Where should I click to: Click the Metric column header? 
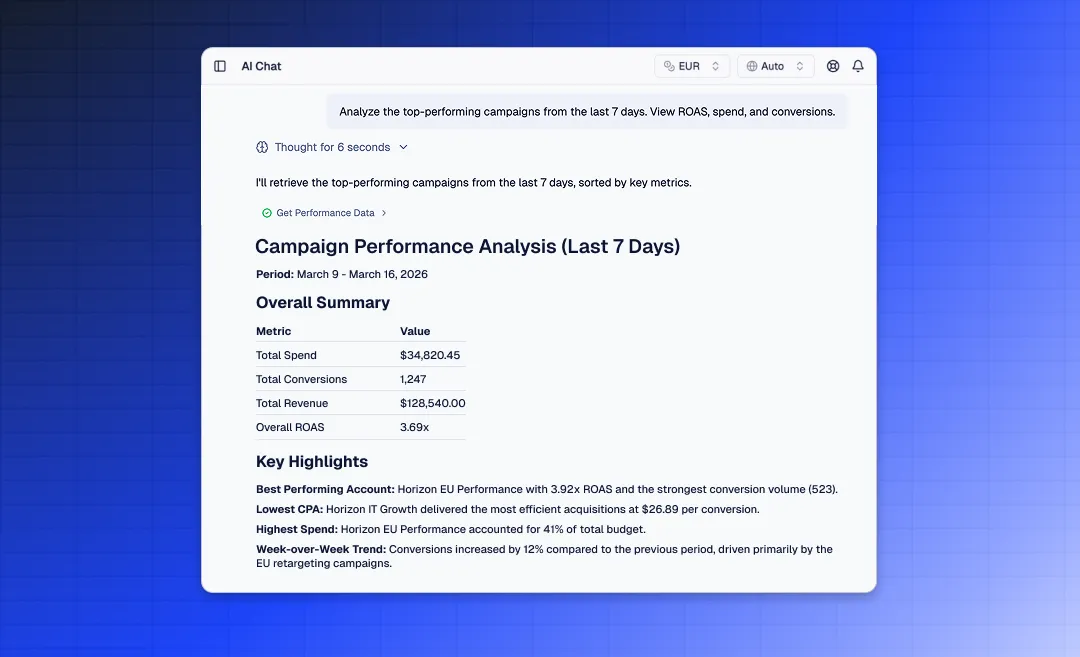(x=274, y=331)
